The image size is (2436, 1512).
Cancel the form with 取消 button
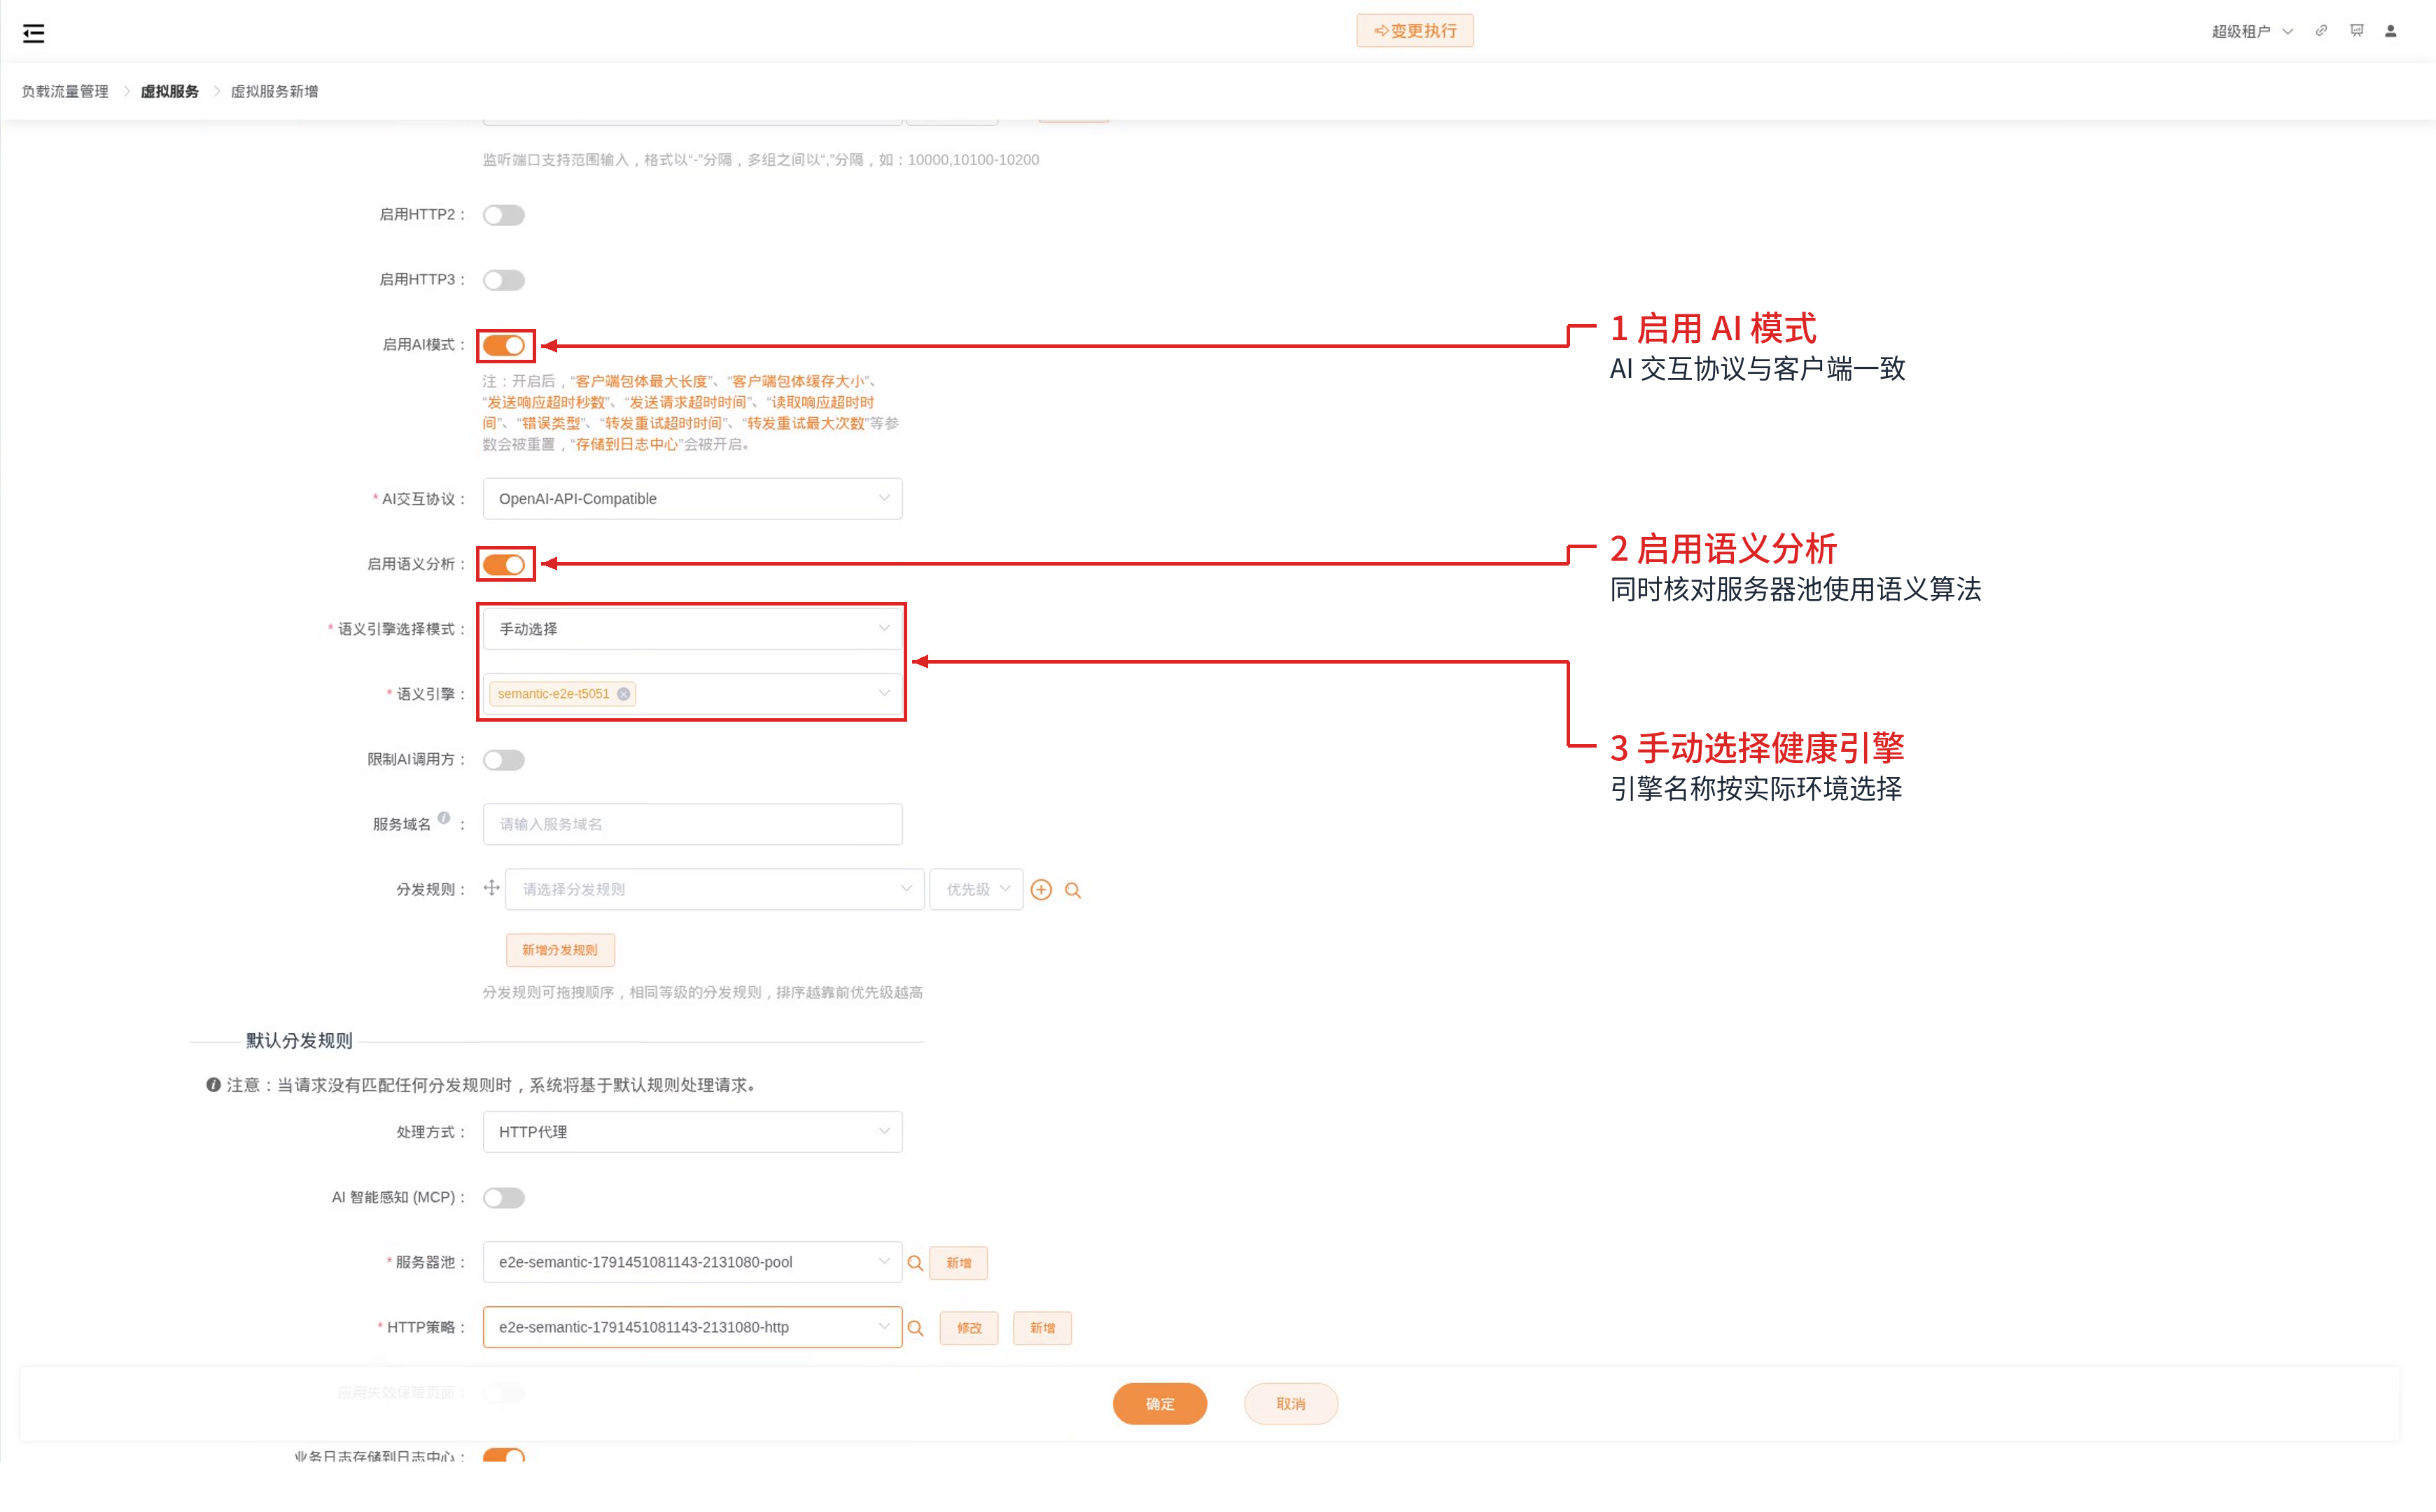click(x=1290, y=1404)
